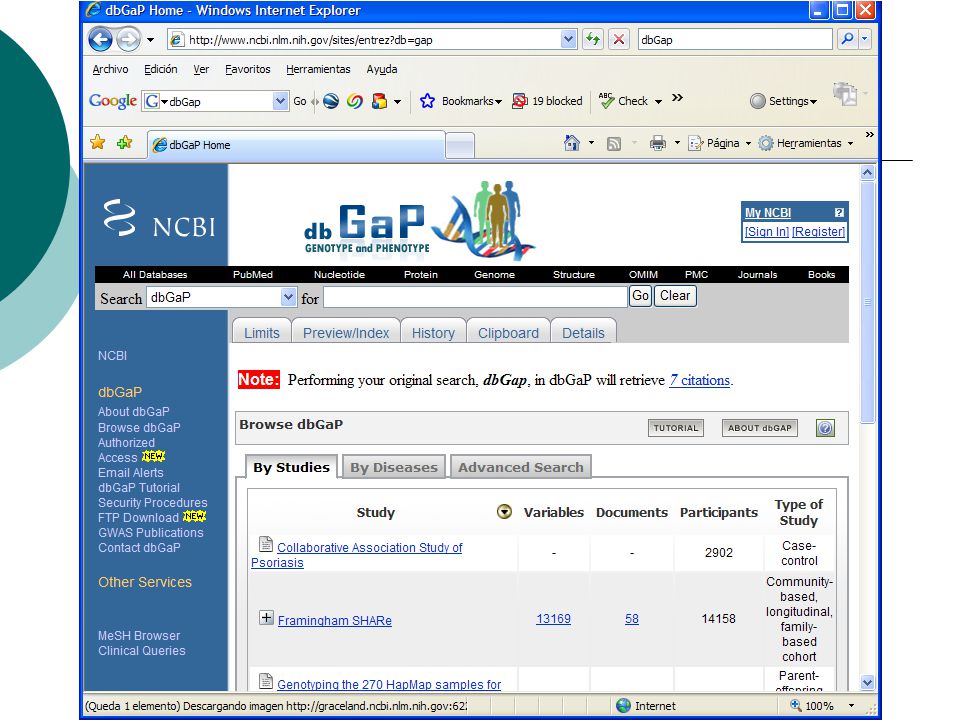
Task: Click the vertical scrollbar thumb
Action: coord(867,301)
